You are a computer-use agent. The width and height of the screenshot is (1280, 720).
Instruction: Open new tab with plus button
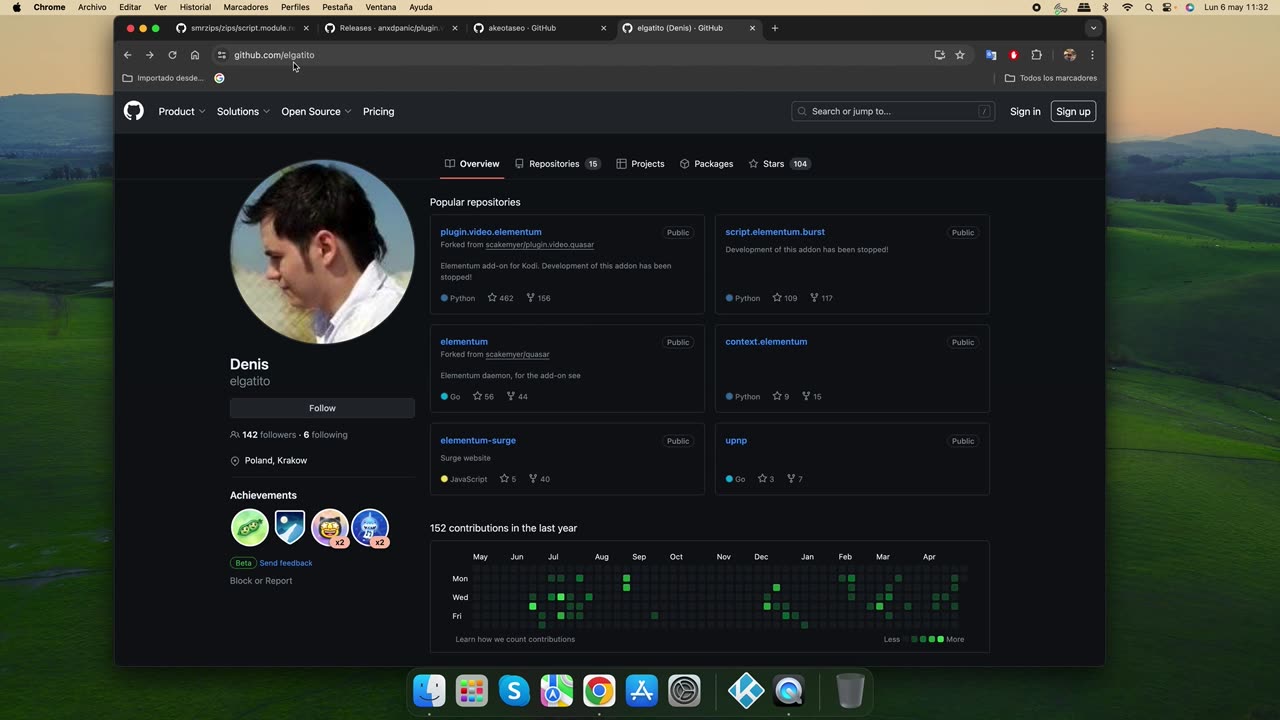coord(775,28)
